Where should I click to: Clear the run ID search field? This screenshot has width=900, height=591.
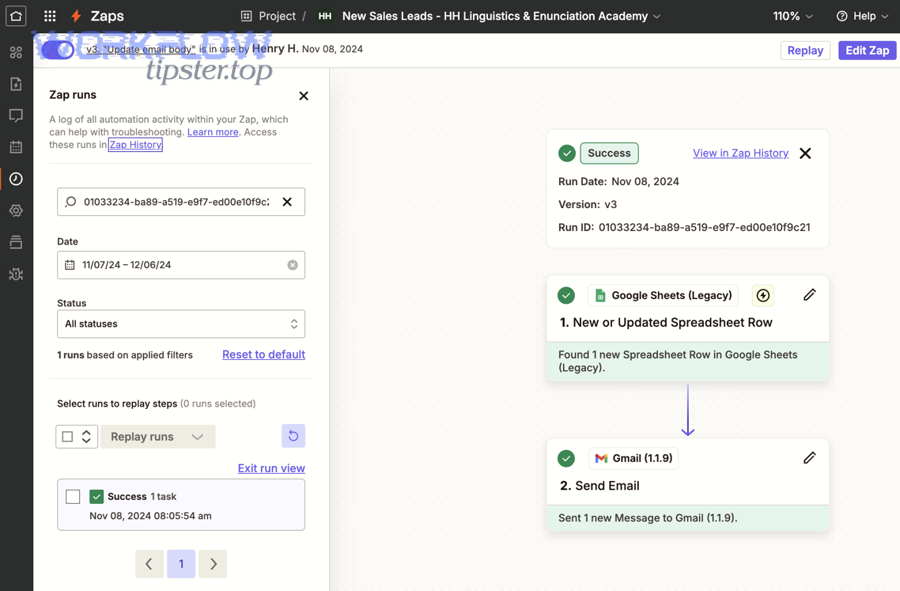coord(287,201)
